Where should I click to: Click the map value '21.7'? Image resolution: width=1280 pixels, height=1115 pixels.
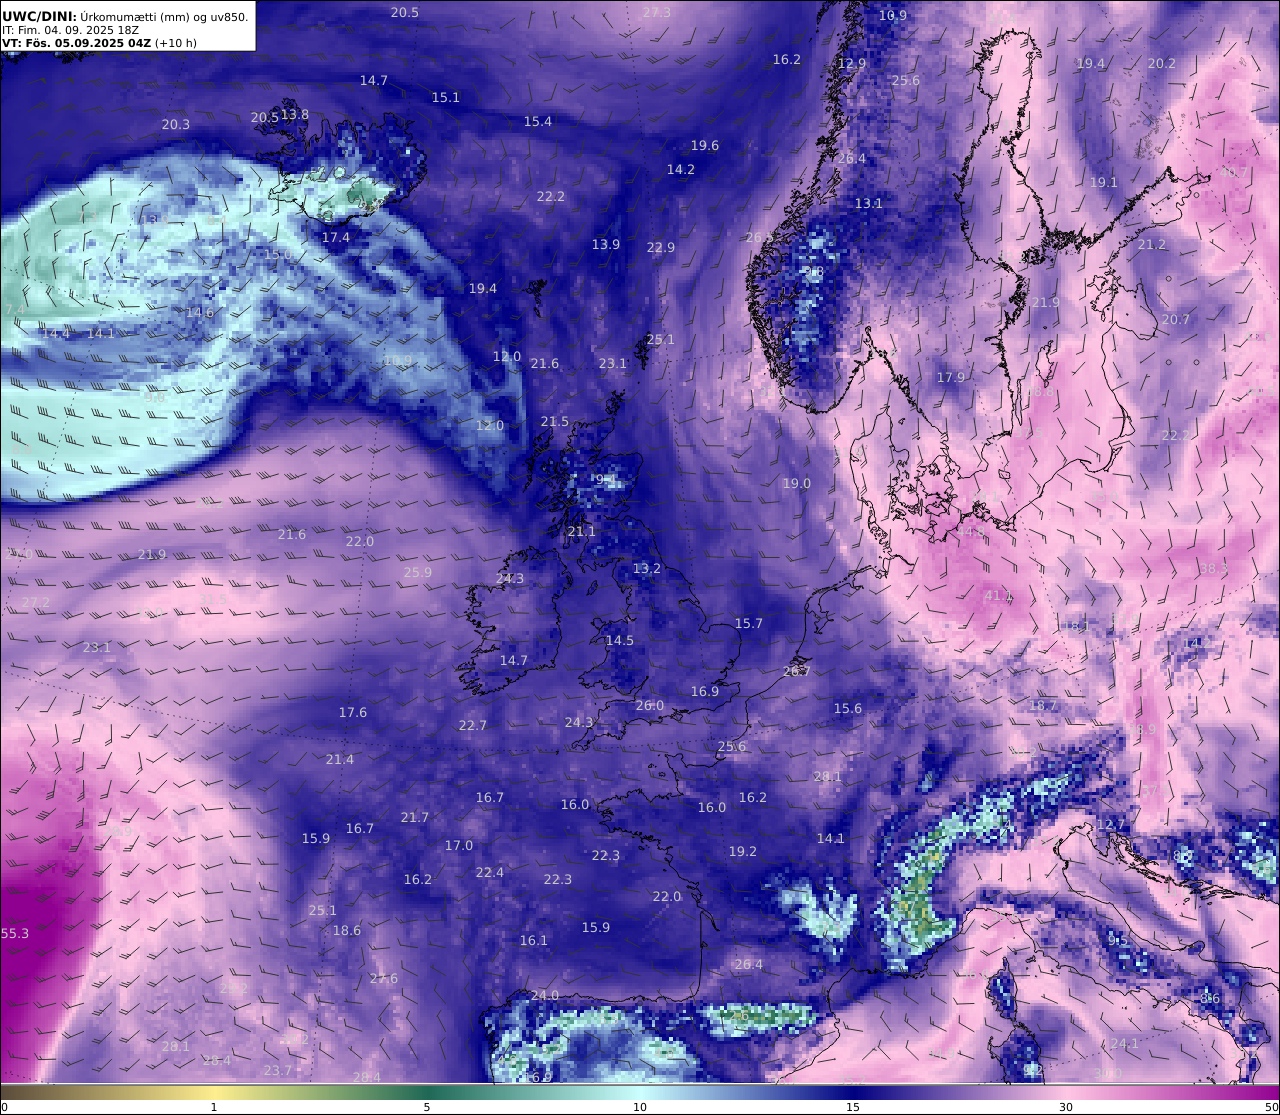coord(415,818)
